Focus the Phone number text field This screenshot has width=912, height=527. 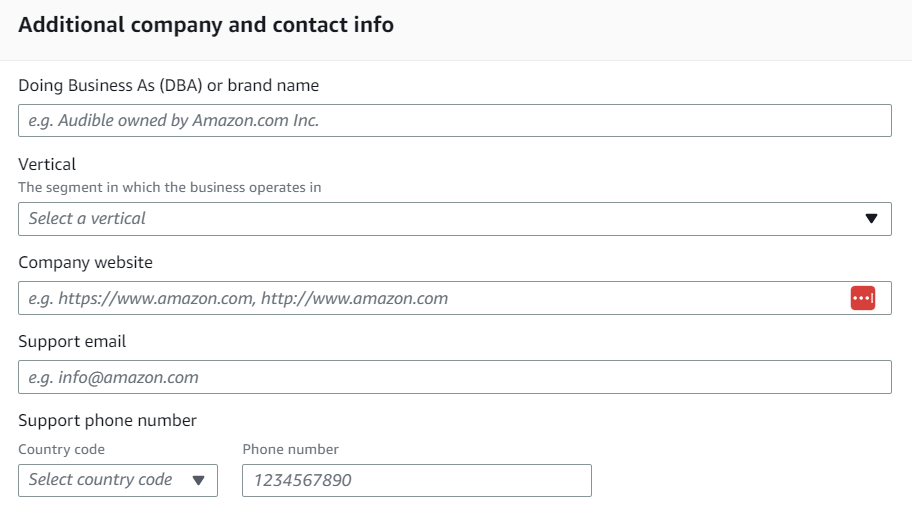click(416, 480)
